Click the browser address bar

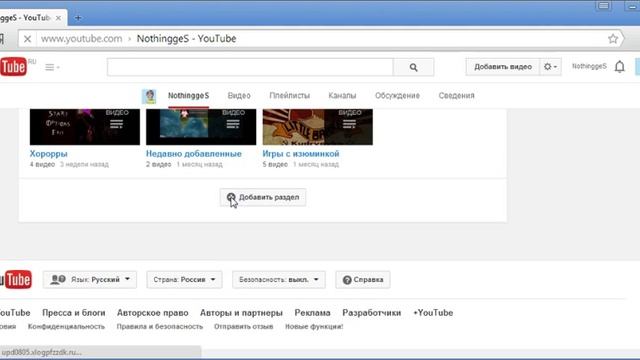(320, 39)
